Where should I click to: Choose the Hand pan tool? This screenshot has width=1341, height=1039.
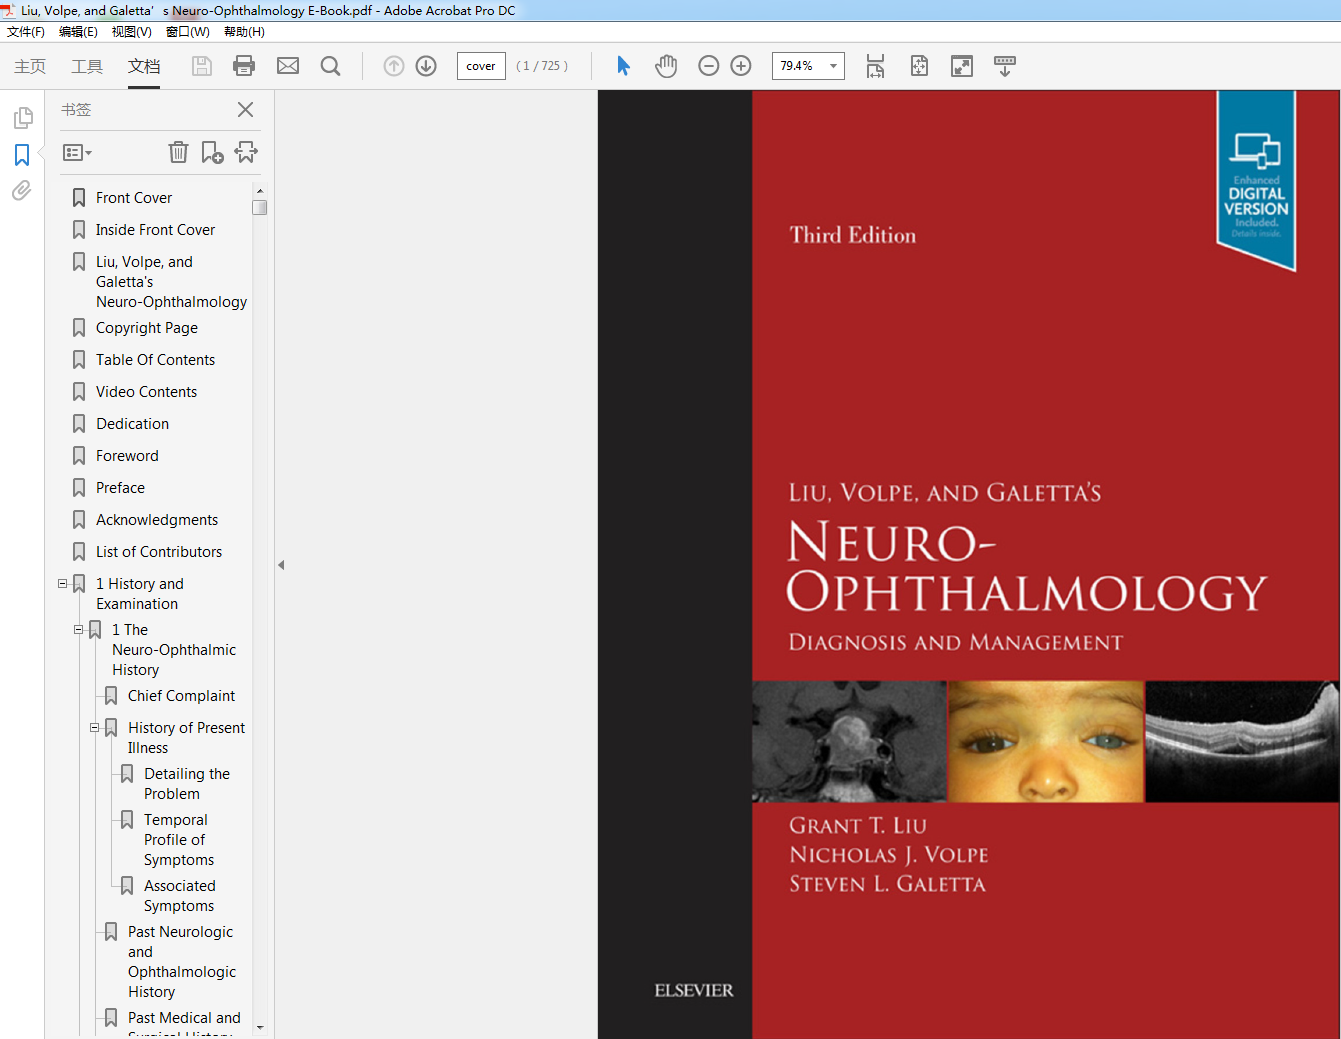[666, 66]
